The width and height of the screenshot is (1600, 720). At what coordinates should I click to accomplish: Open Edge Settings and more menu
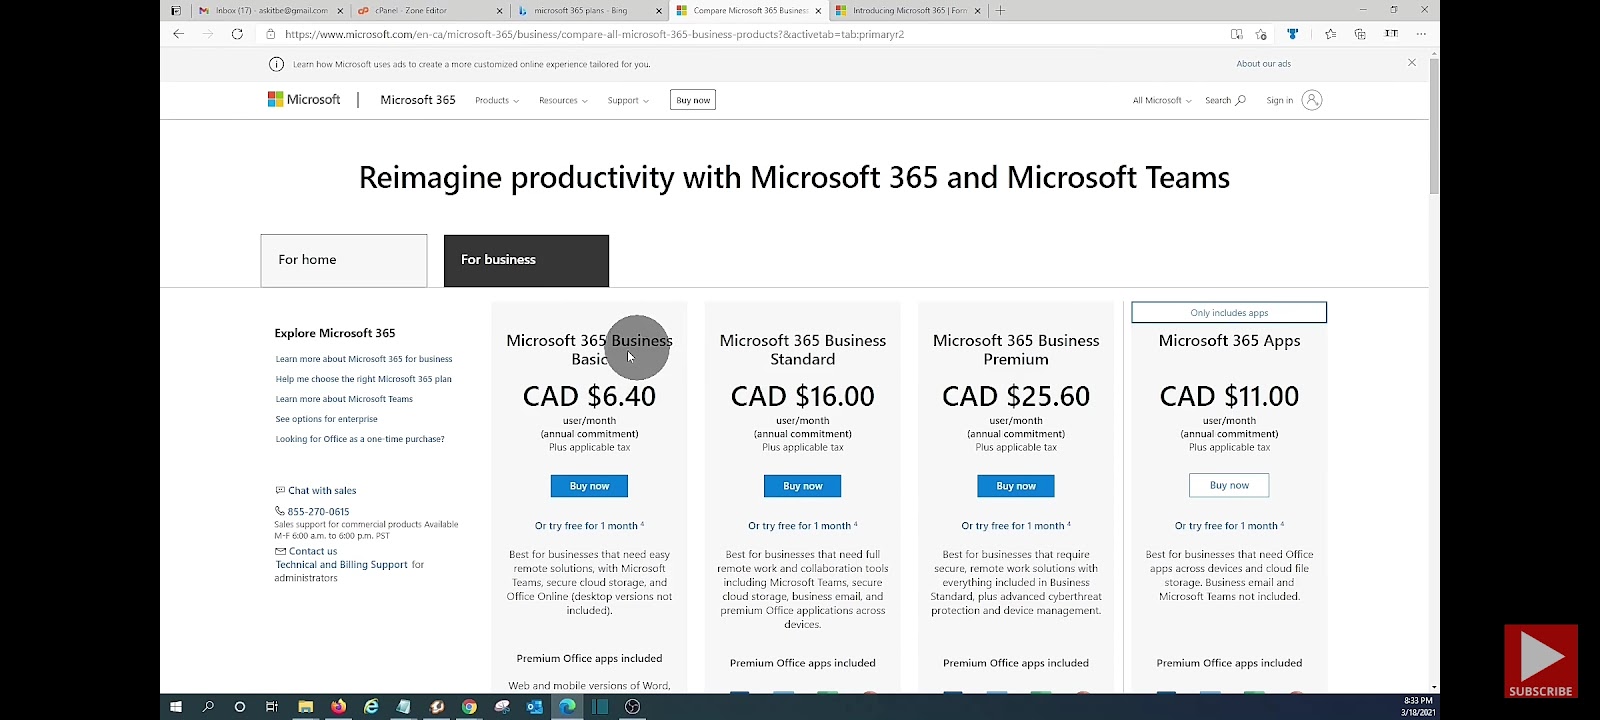pos(1421,34)
